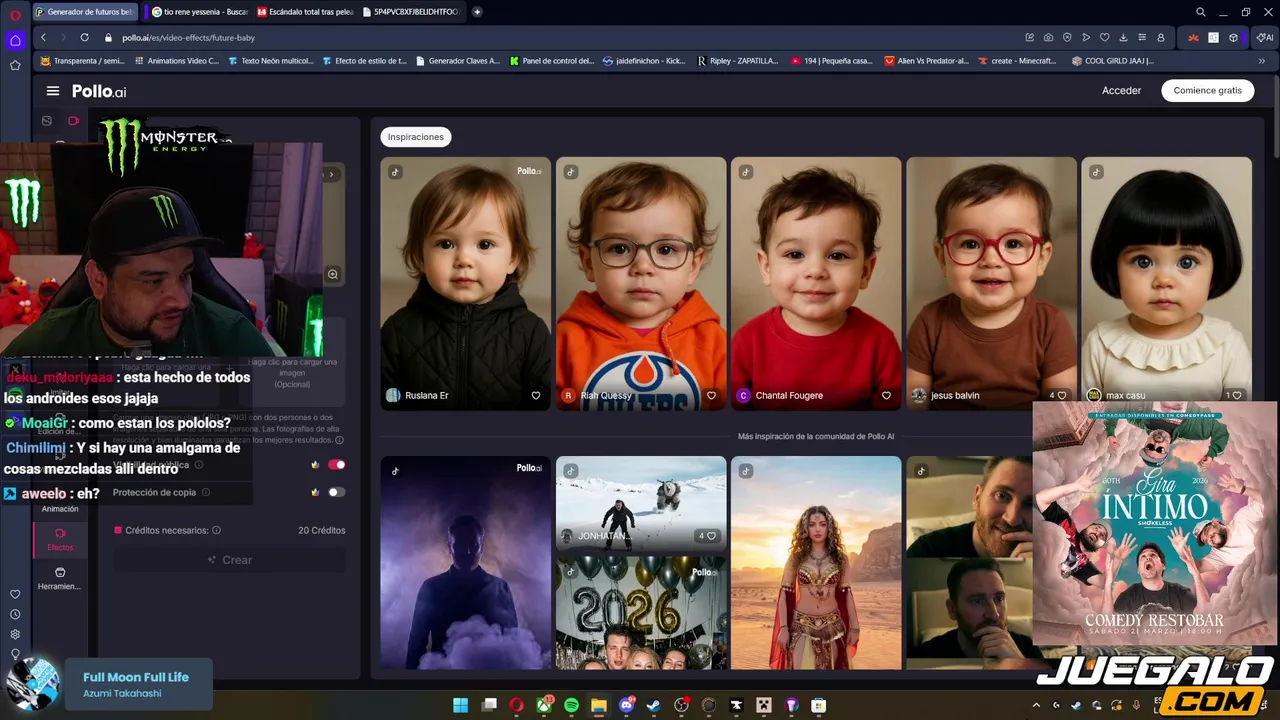
Task: Switch to the tio rene yessenia tab
Action: click(x=200, y=12)
